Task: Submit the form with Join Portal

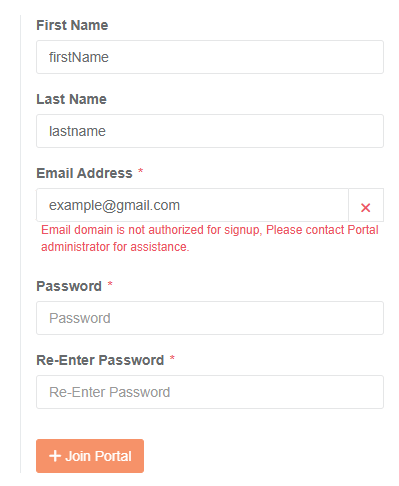Action: [90, 456]
